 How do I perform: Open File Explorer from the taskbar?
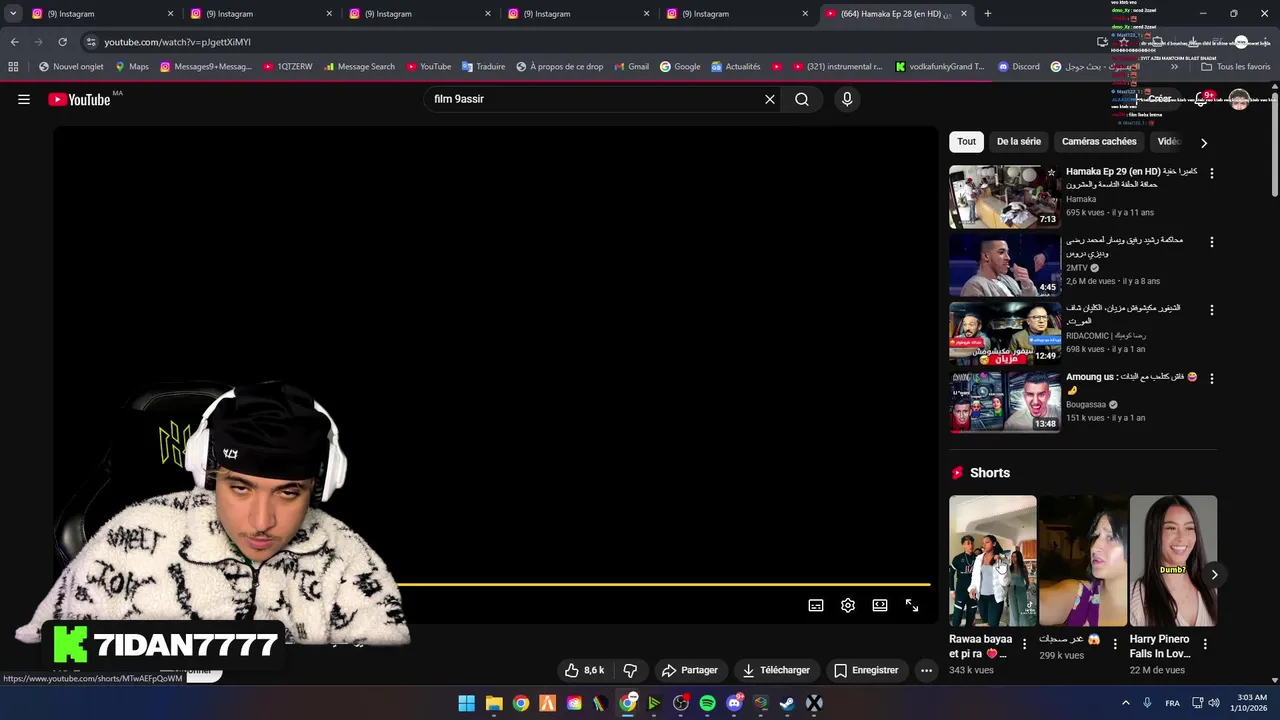494,703
